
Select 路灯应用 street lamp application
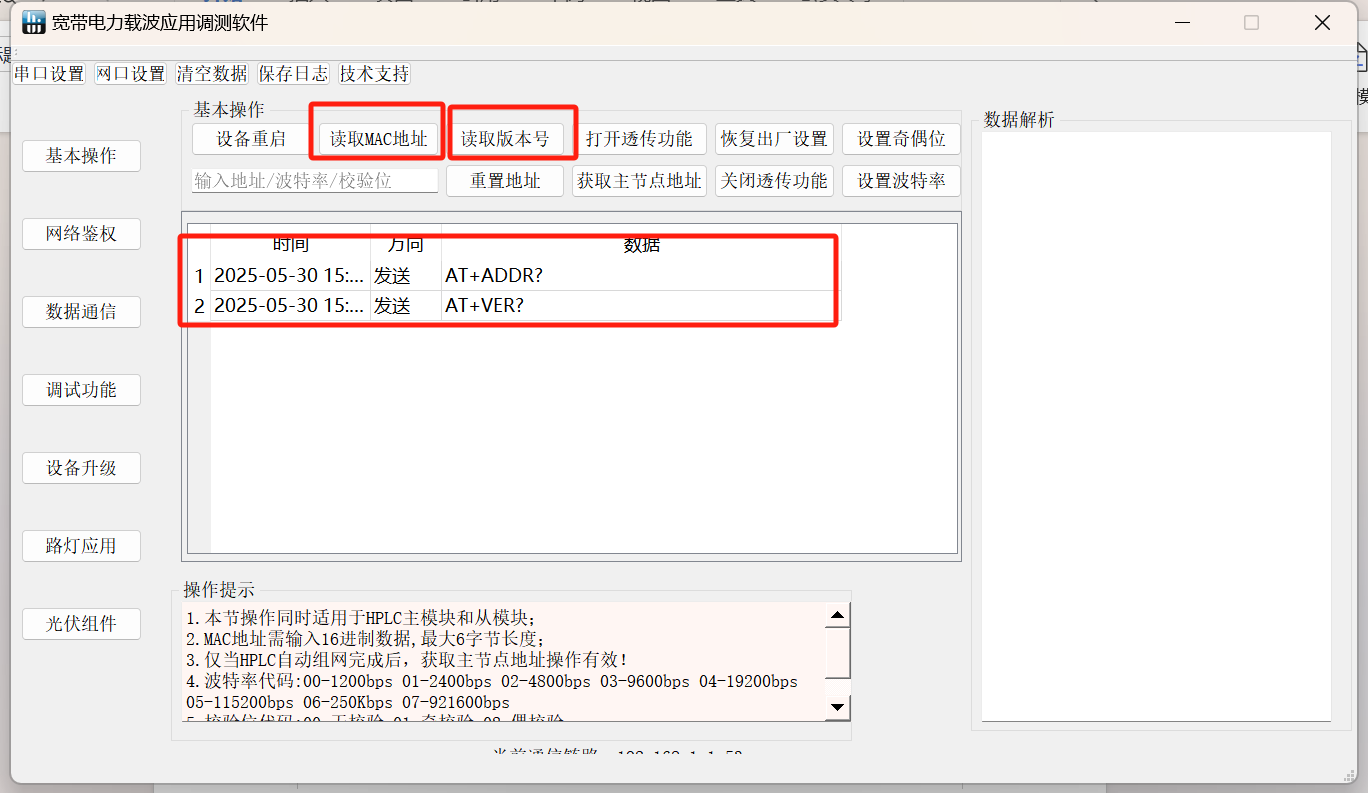pyautogui.click(x=81, y=545)
